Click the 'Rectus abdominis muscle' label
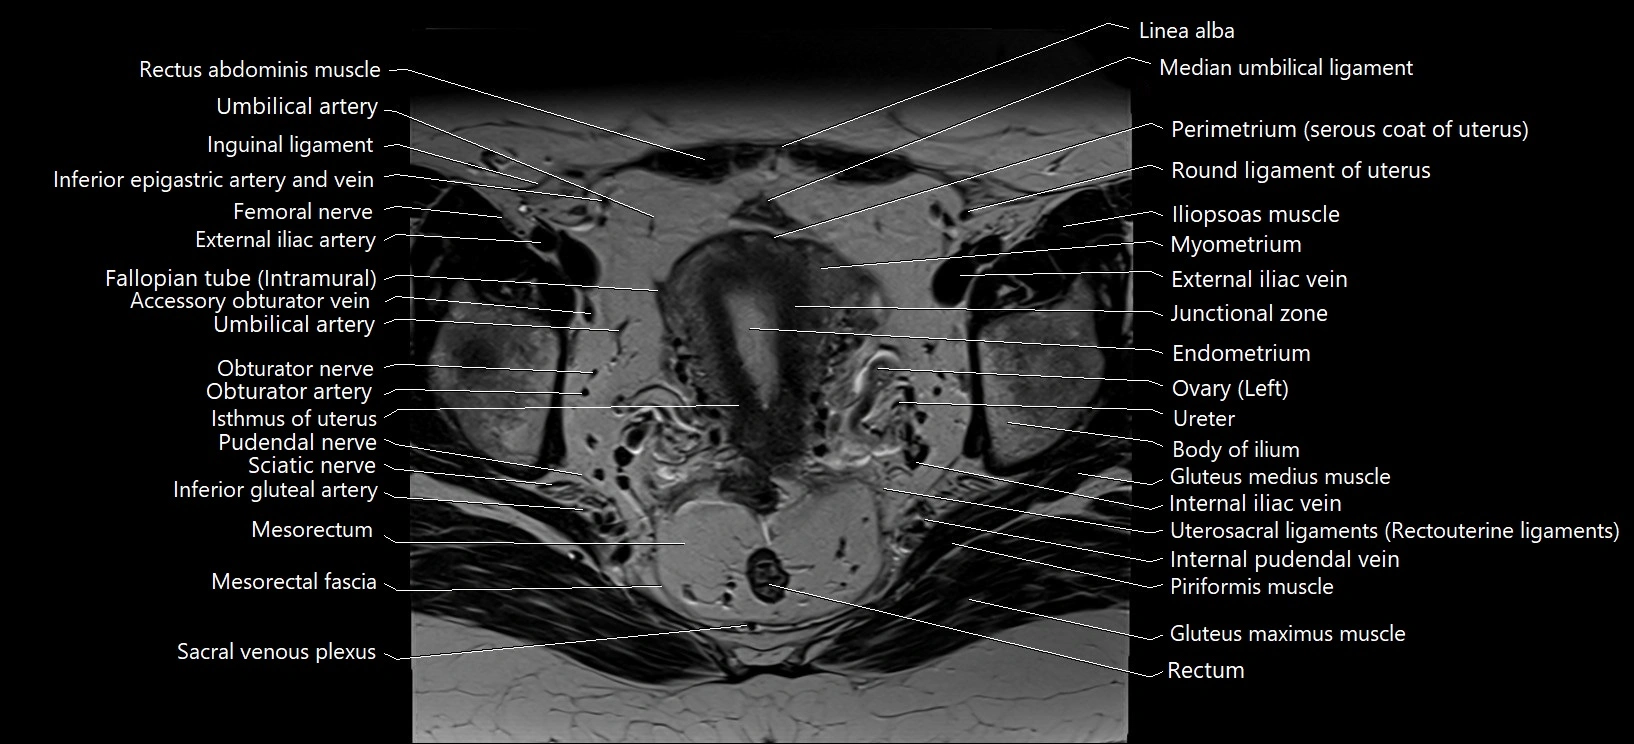The image size is (1634, 744). [260, 70]
